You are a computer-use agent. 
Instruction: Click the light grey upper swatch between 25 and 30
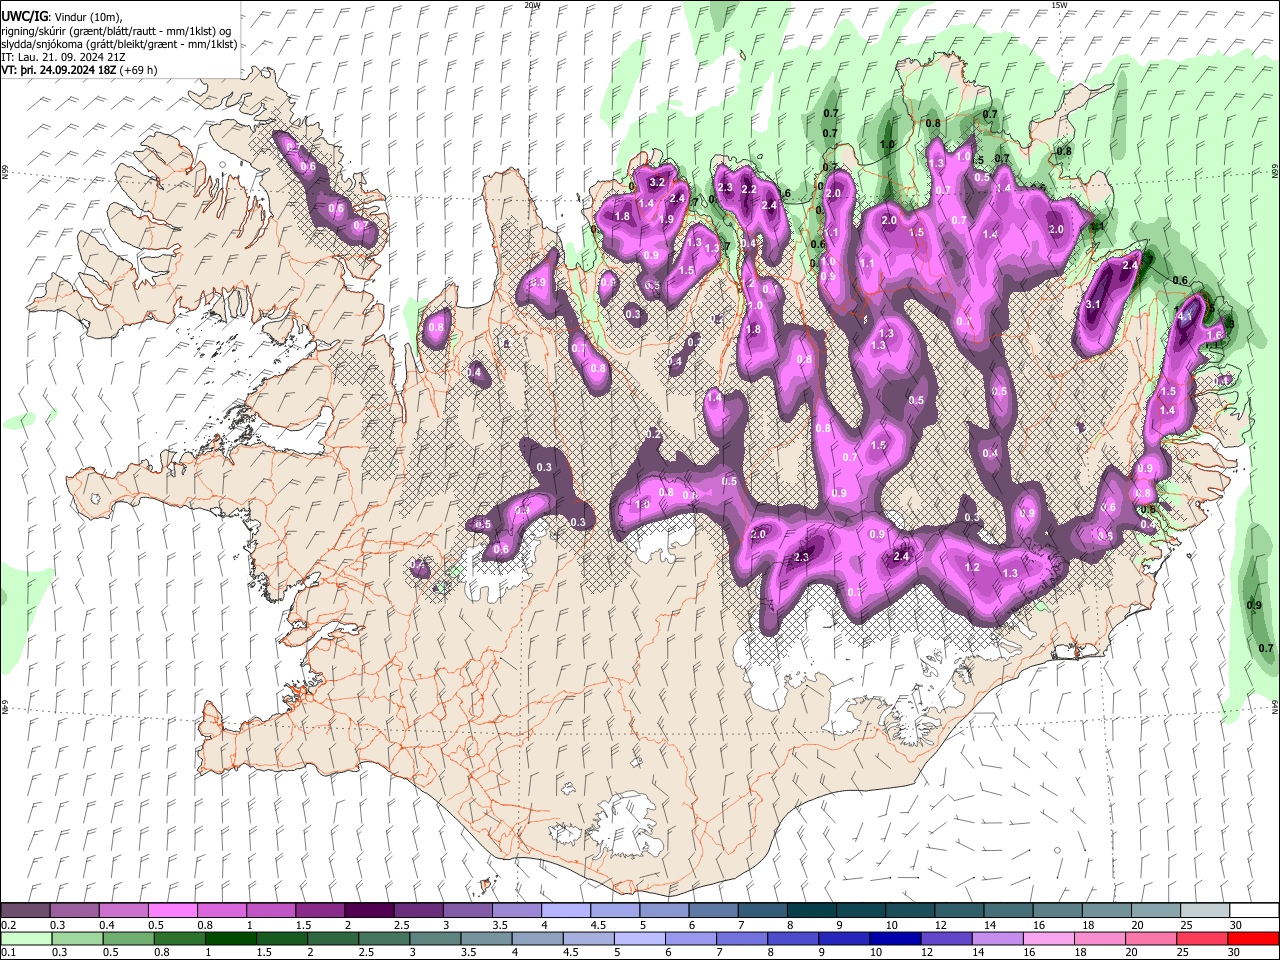tap(1204, 911)
